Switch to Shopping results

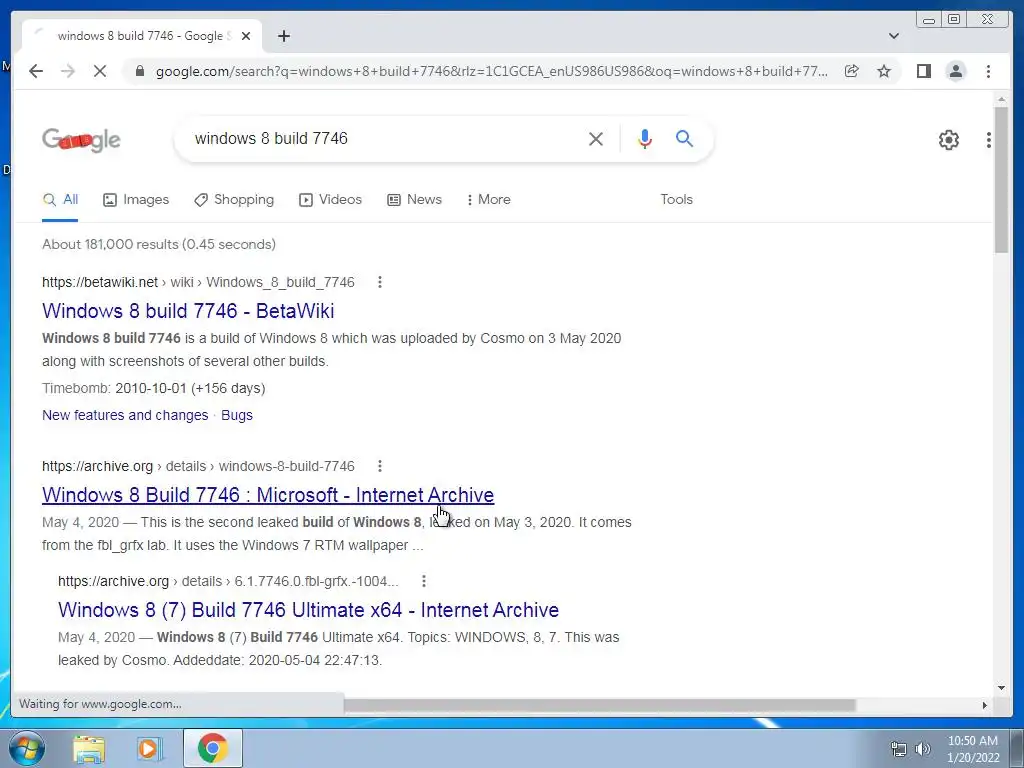click(x=234, y=200)
